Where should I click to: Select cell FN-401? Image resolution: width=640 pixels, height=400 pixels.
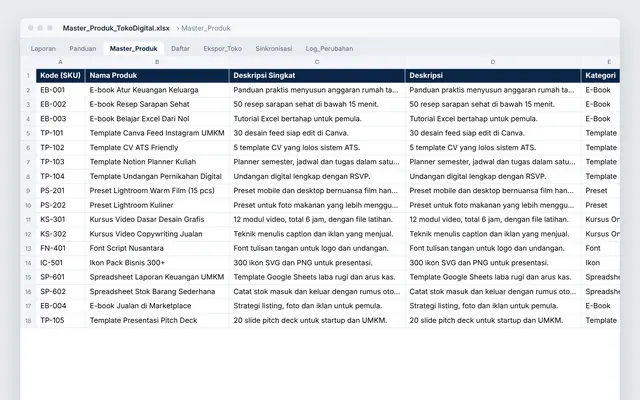(x=60, y=248)
